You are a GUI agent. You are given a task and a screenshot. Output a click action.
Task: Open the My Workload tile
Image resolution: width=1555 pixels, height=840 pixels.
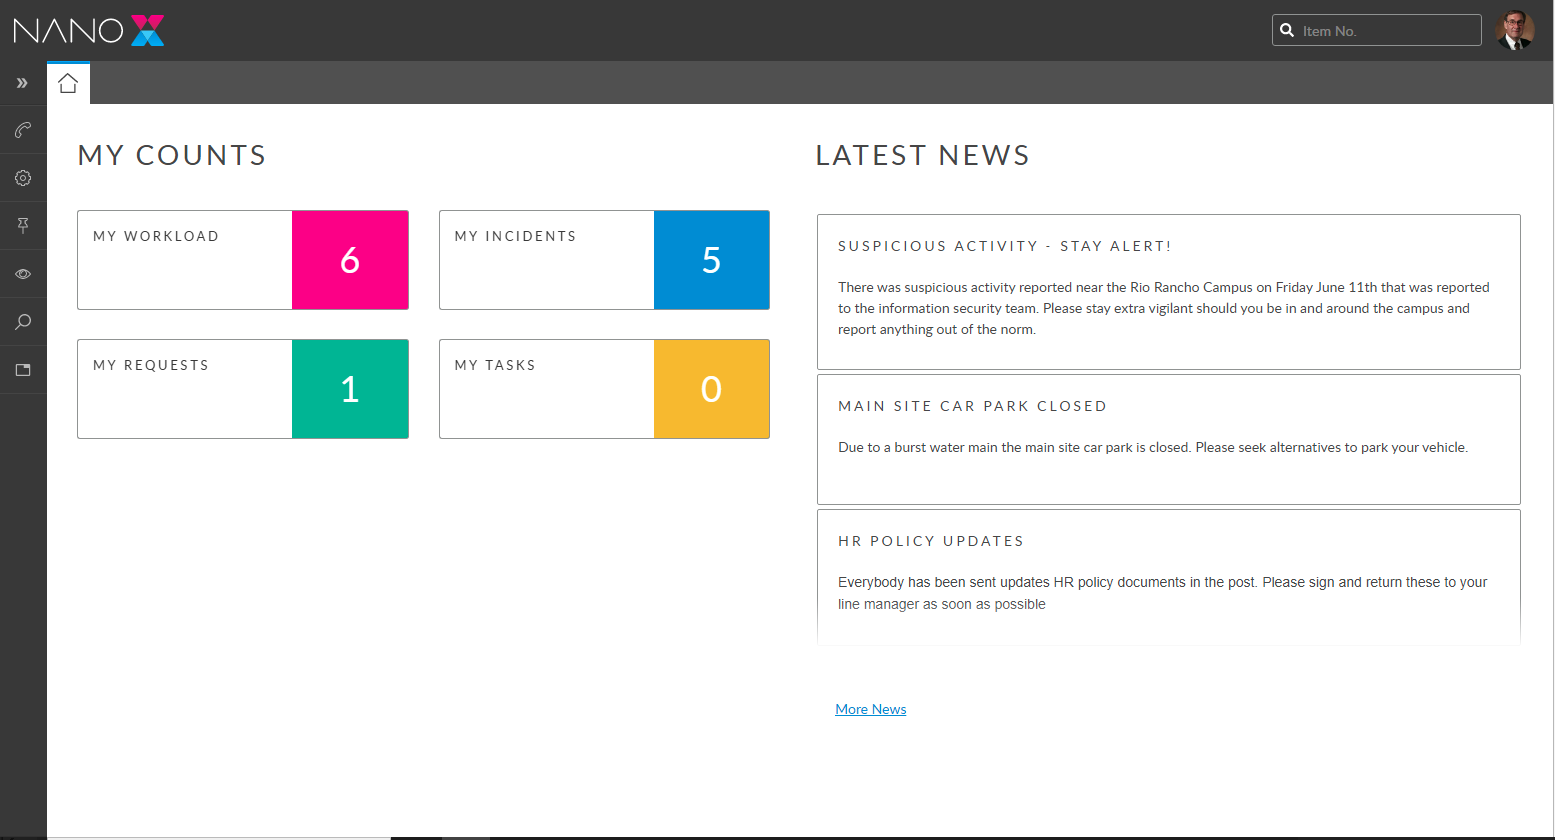click(x=185, y=260)
